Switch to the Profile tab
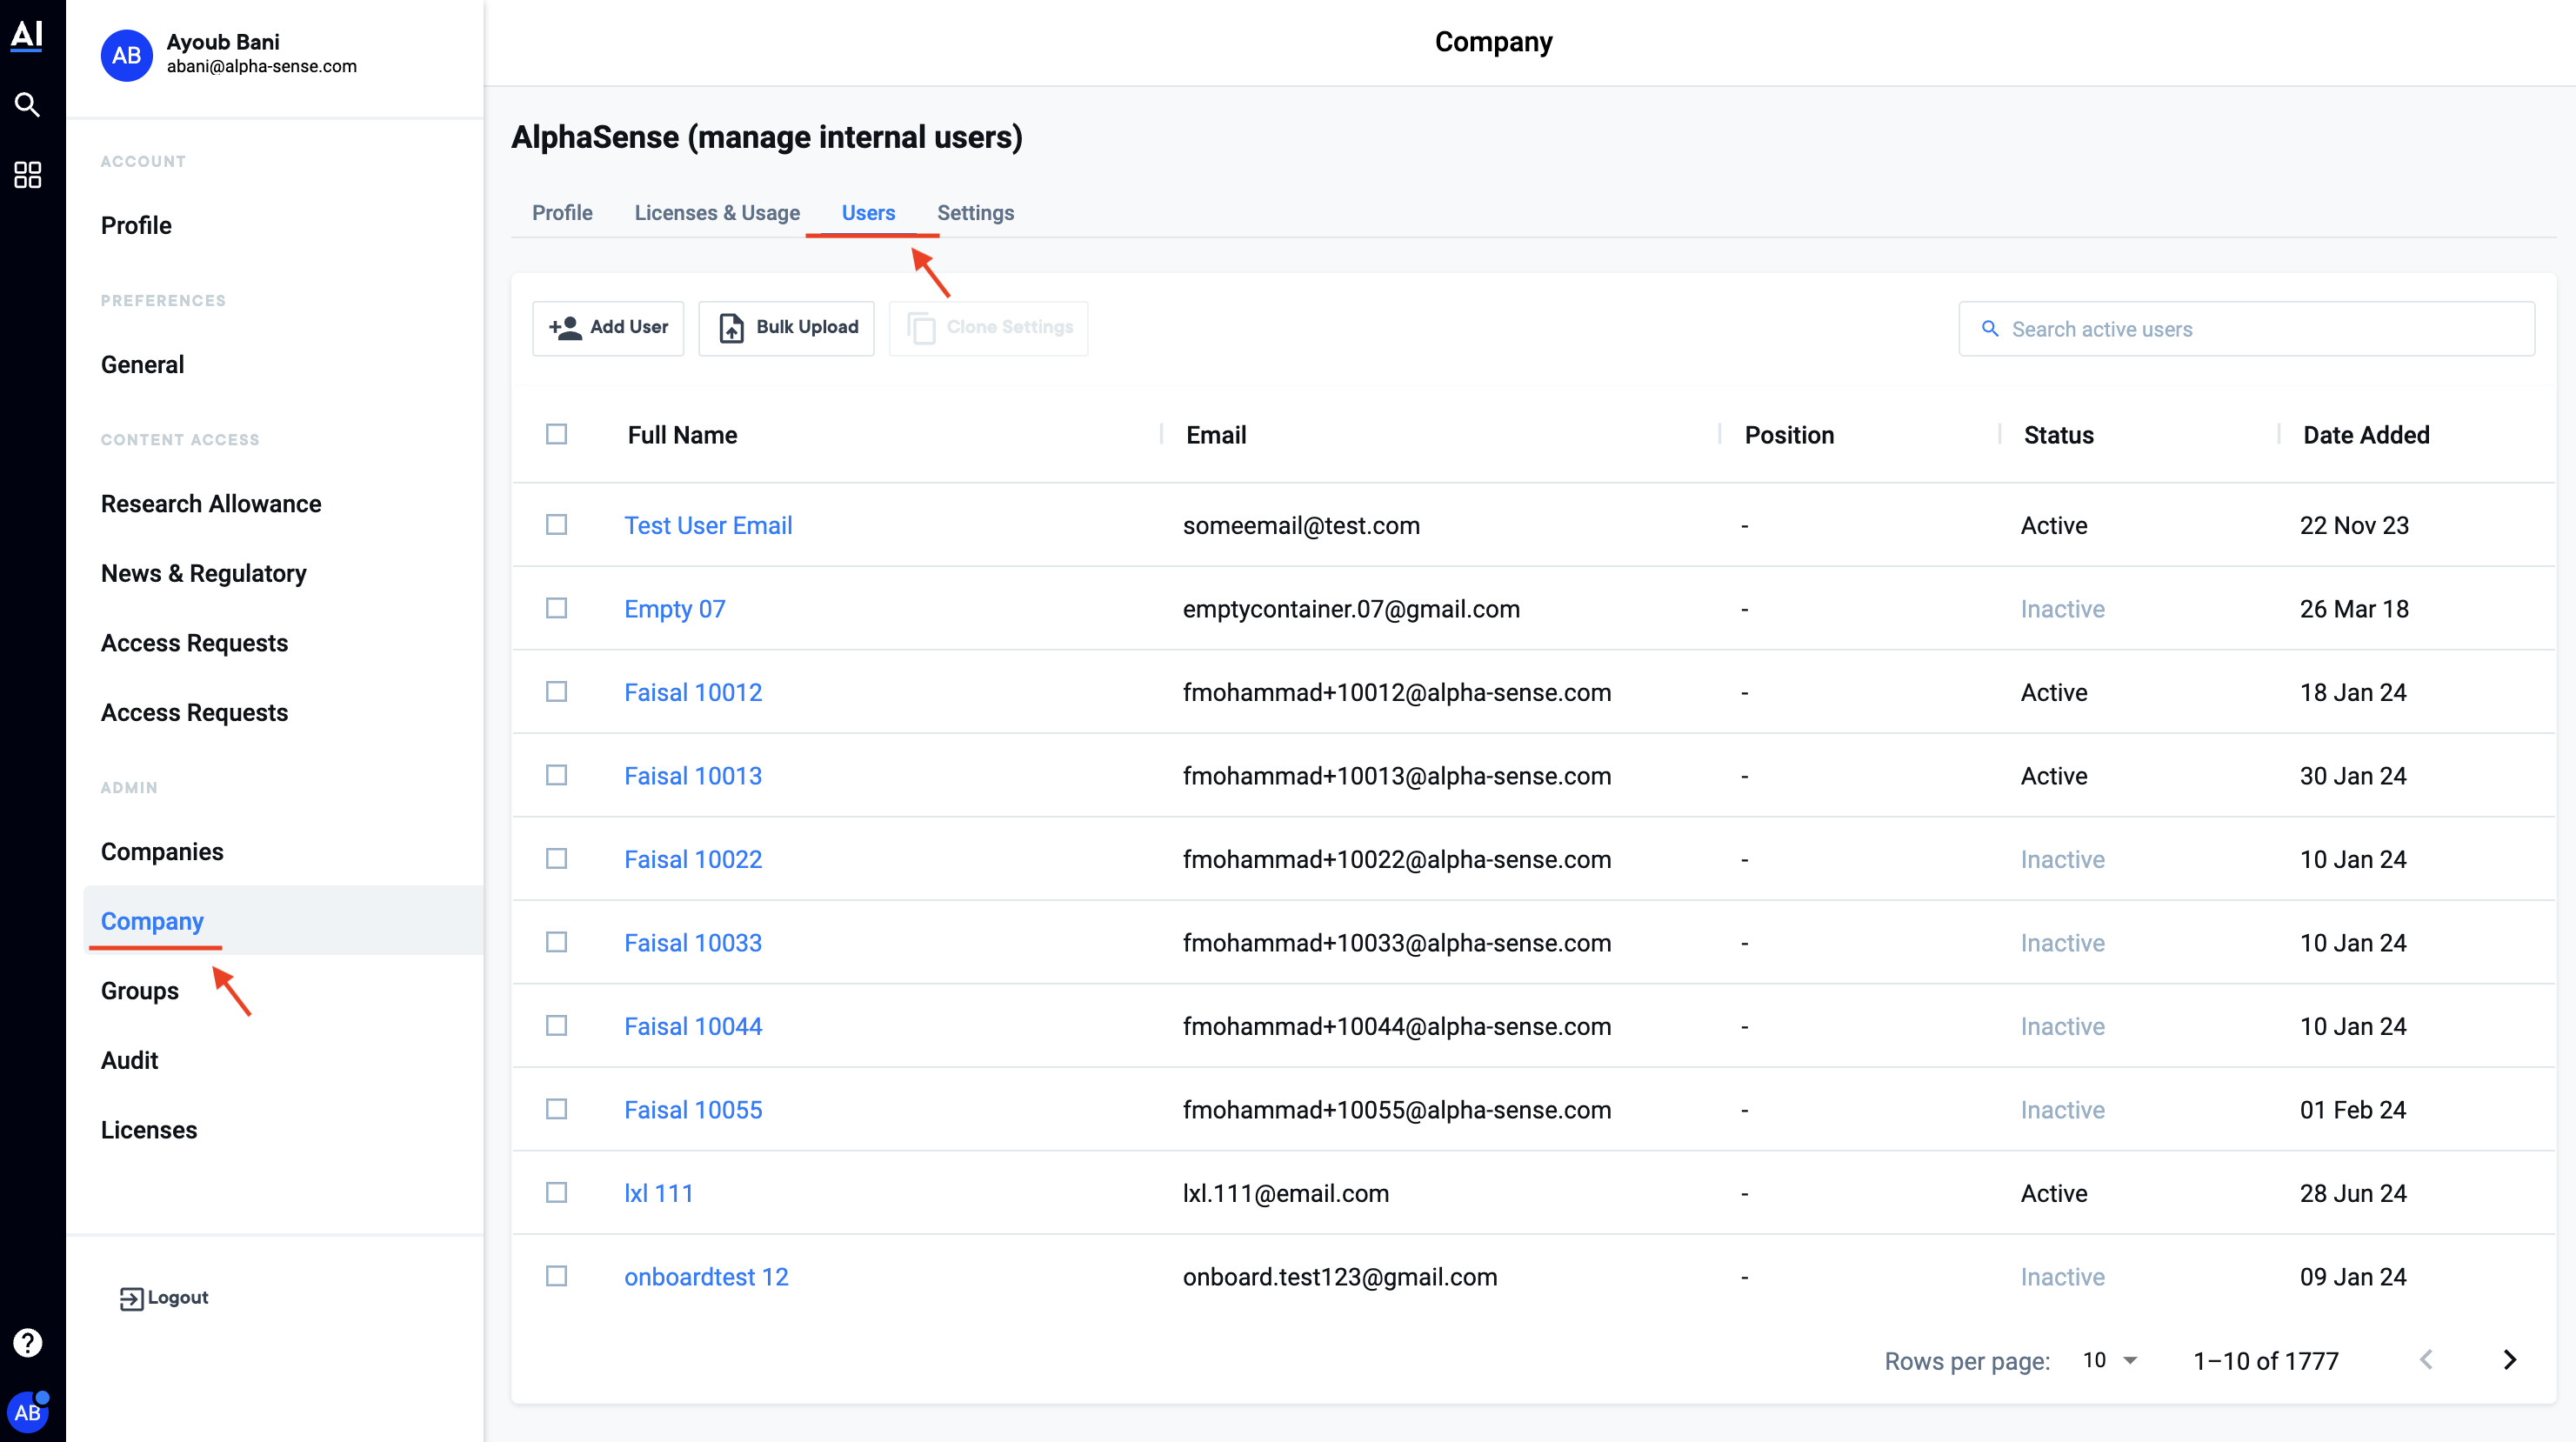The height and width of the screenshot is (1442, 2576). tap(562, 213)
